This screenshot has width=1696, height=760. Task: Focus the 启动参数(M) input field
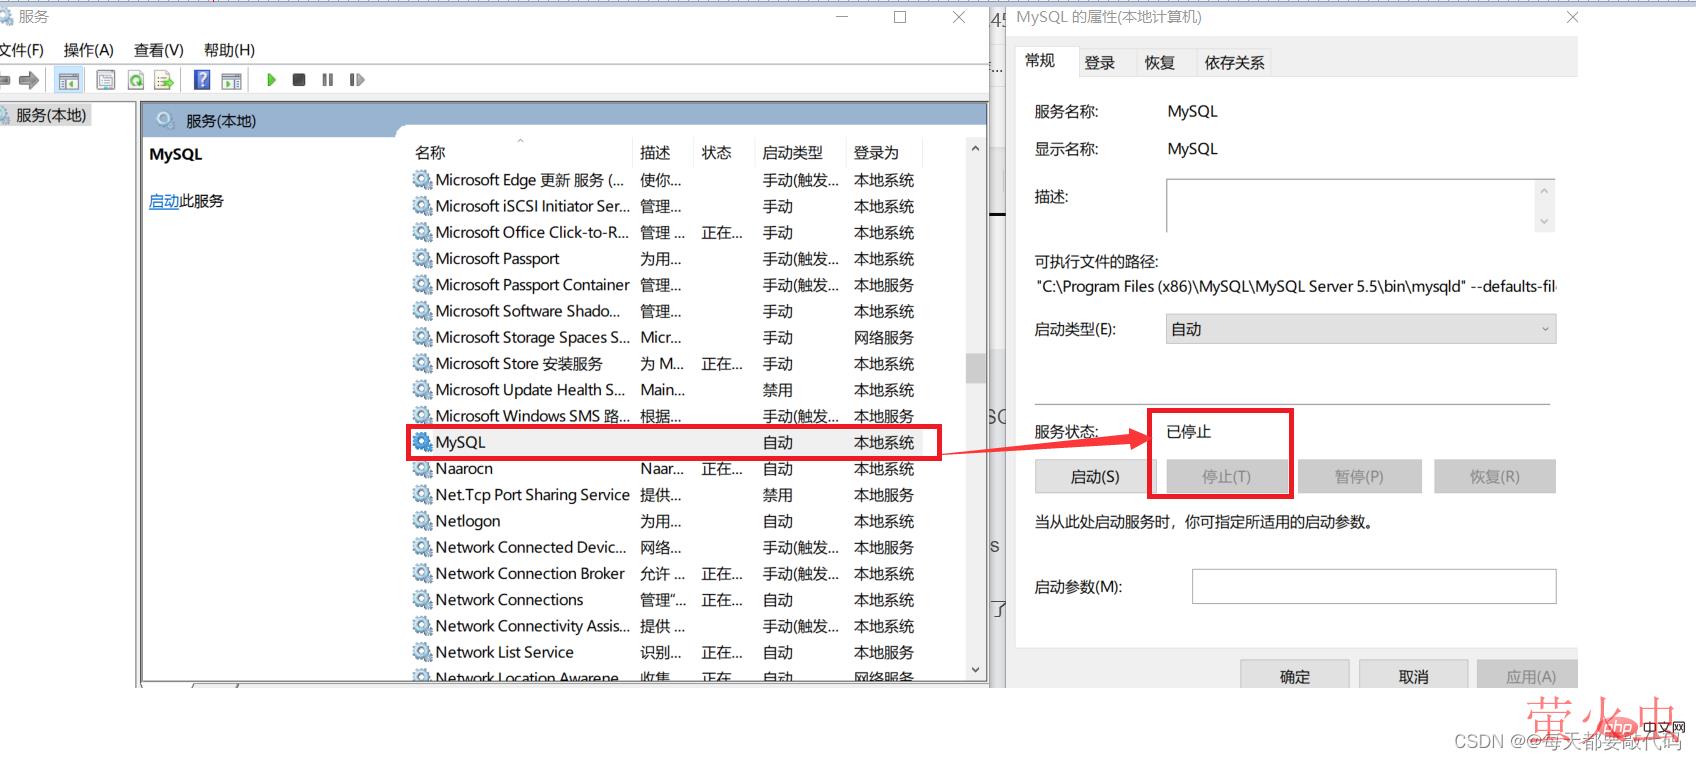click(1374, 586)
